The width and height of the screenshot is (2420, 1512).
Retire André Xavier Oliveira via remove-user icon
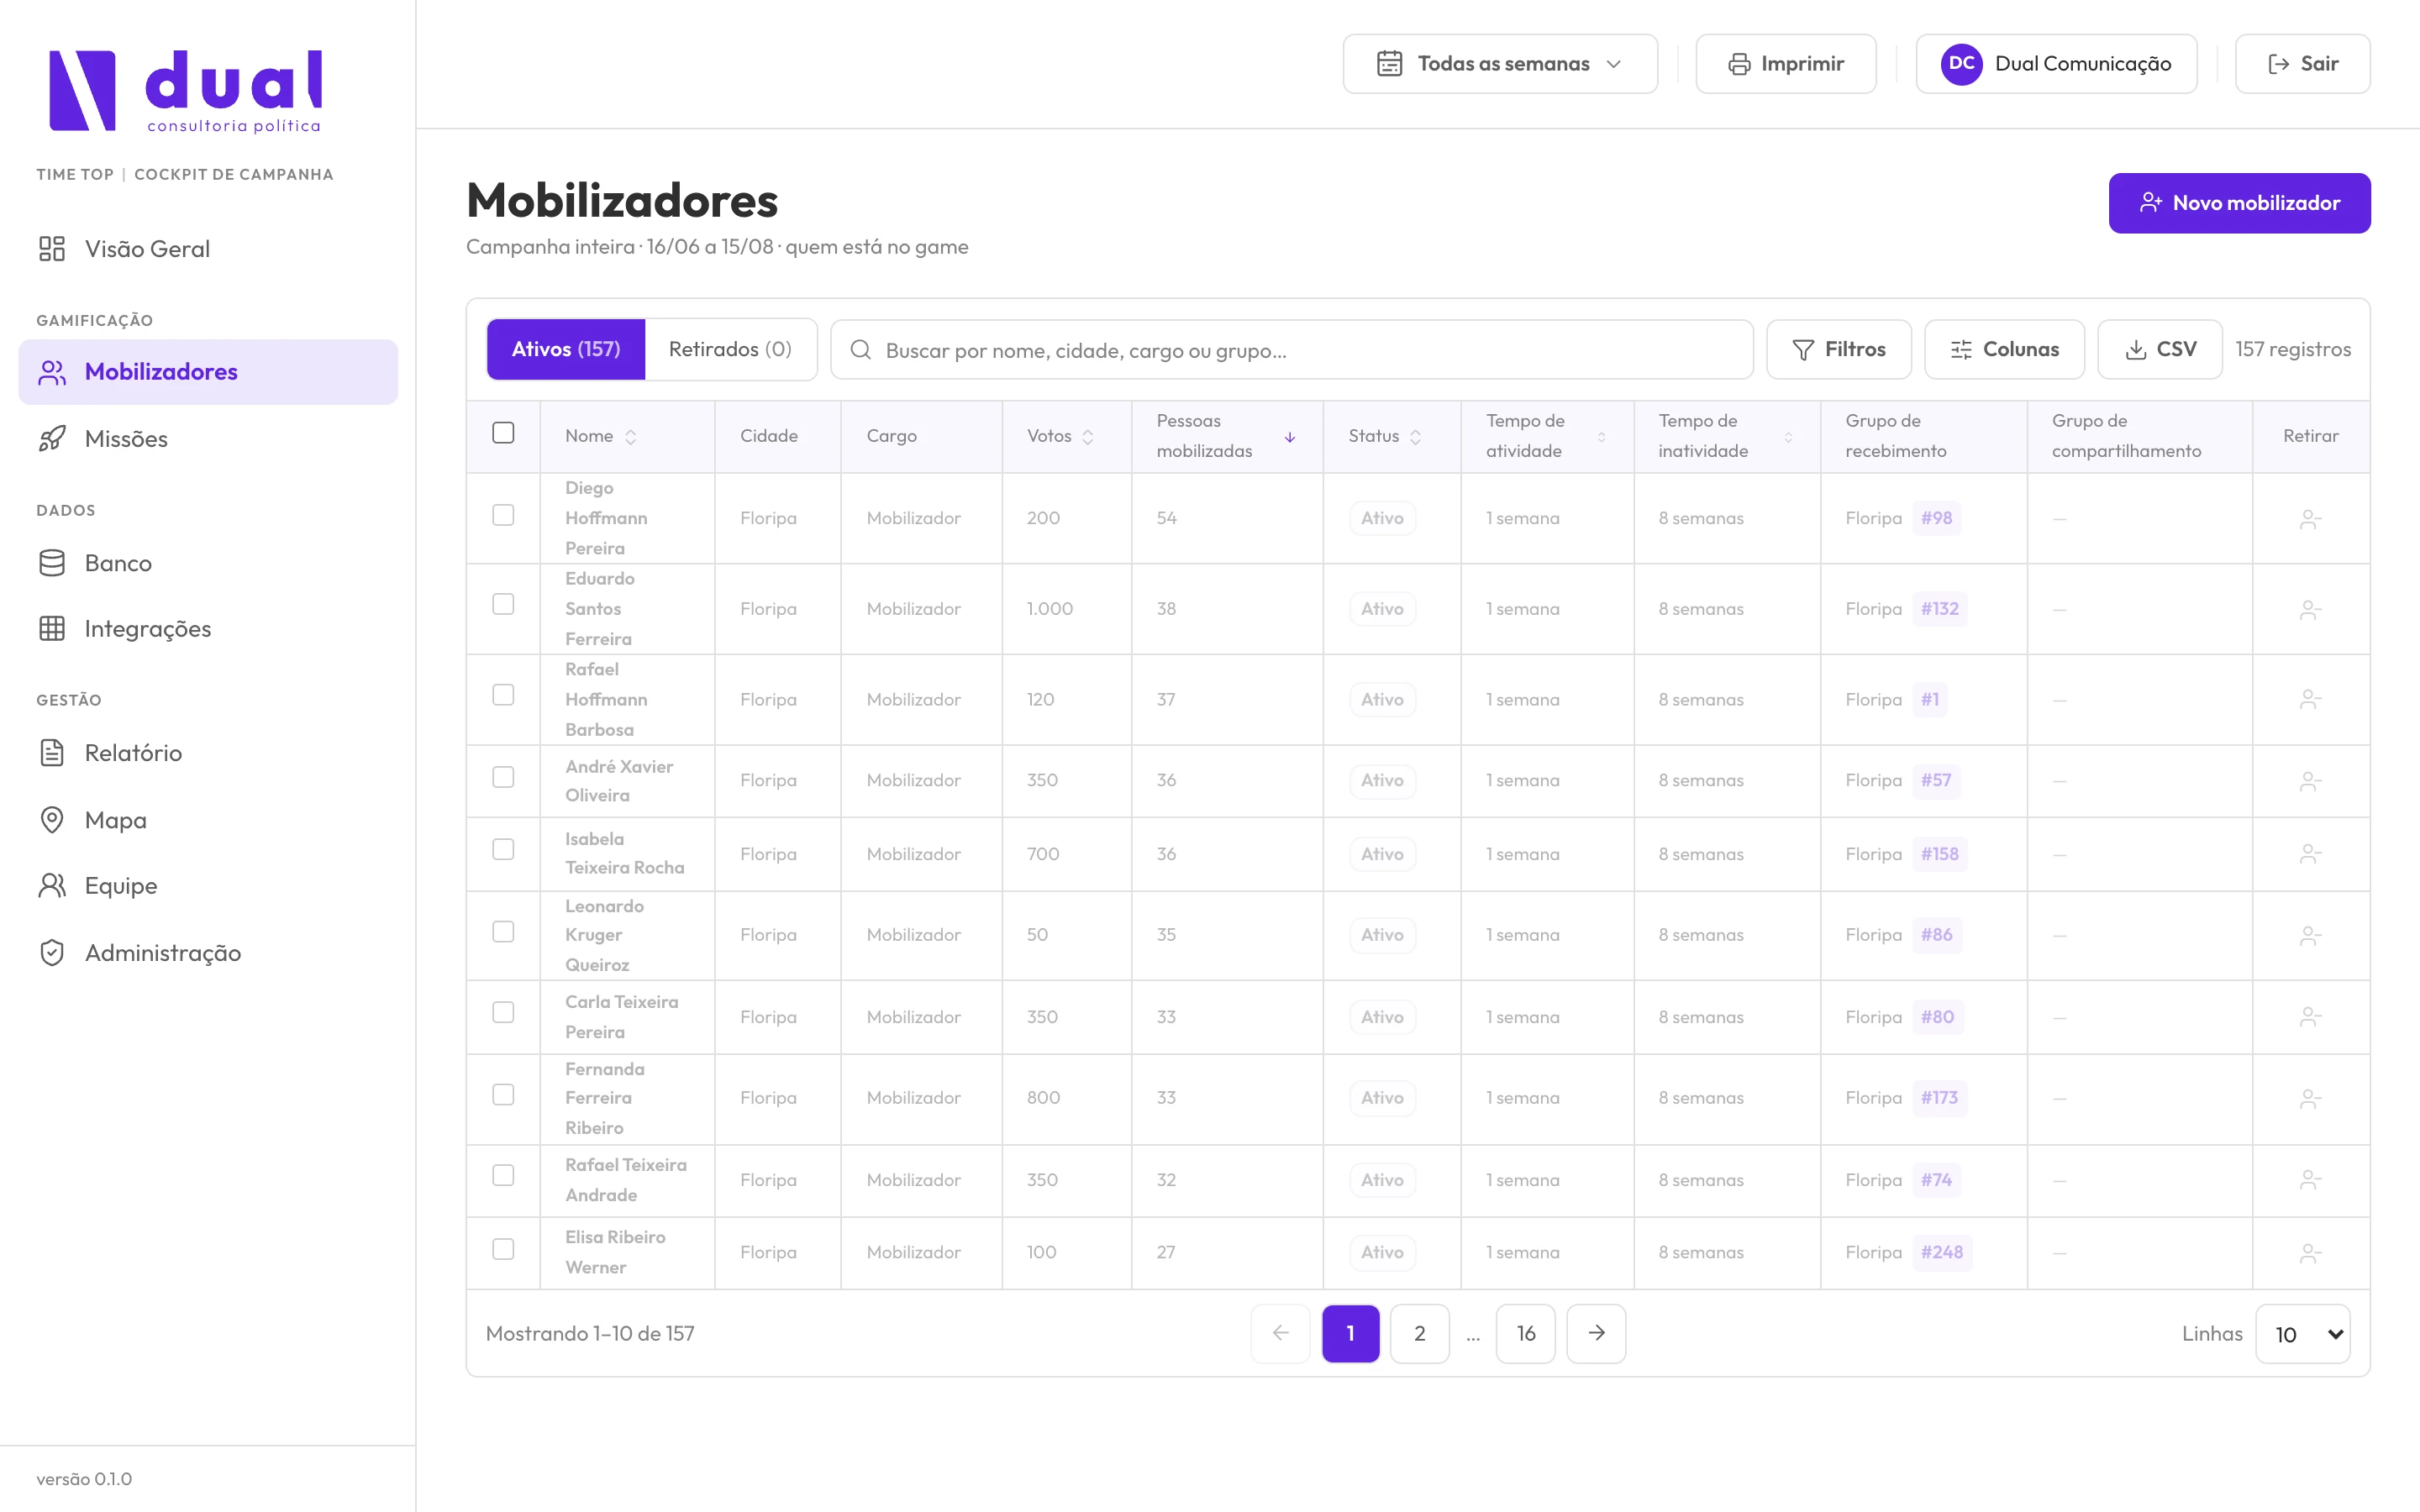[x=2310, y=781]
